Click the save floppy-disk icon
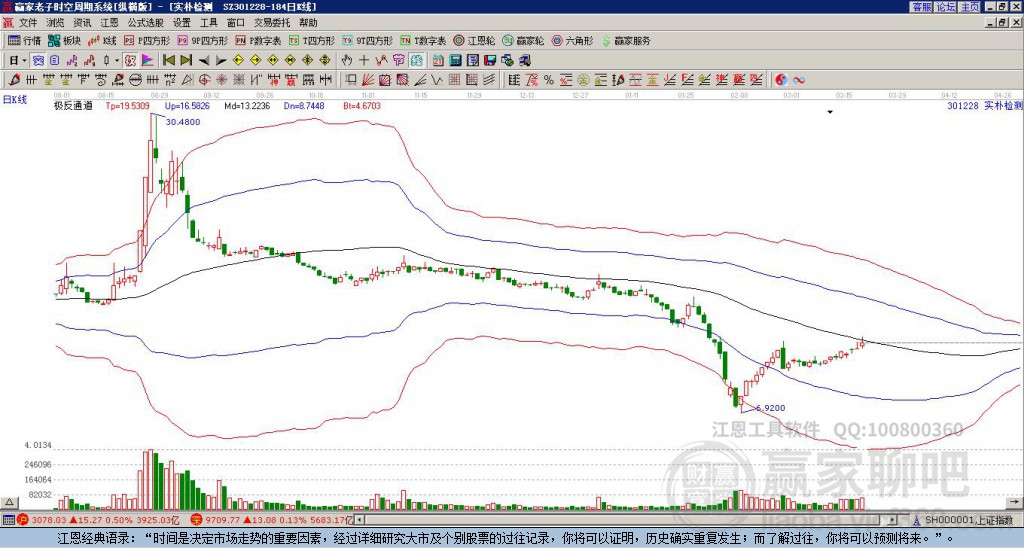 pyautogui.click(x=490, y=61)
